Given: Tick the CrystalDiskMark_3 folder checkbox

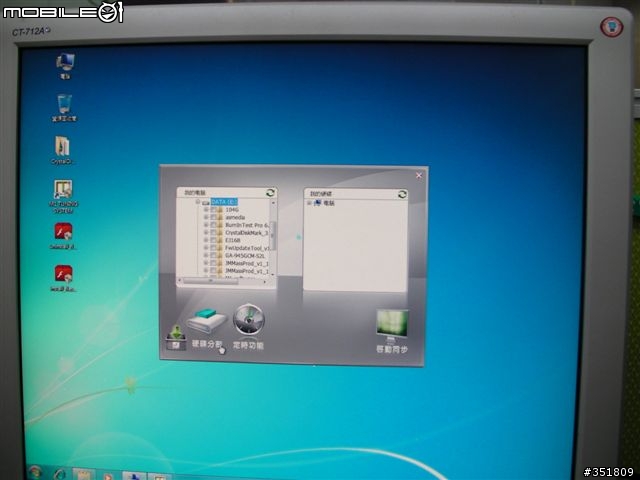Looking at the screenshot, I should click(213, 232).
